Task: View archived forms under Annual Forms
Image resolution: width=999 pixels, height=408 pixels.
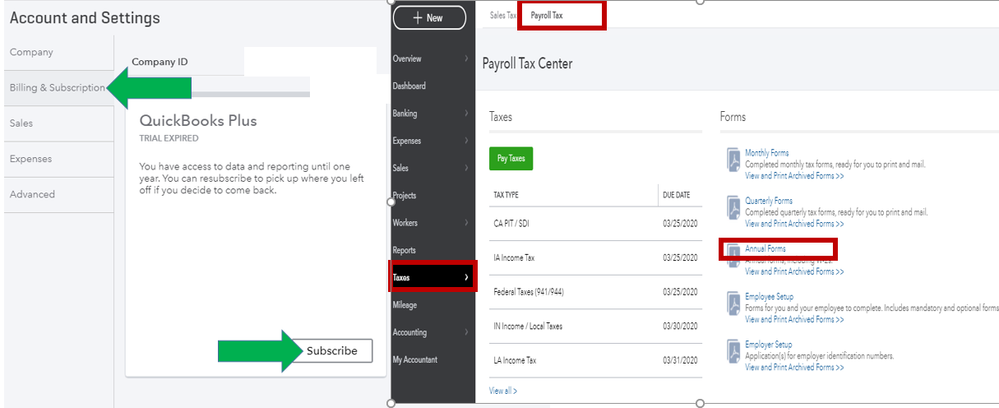Action: coord(794,272)
